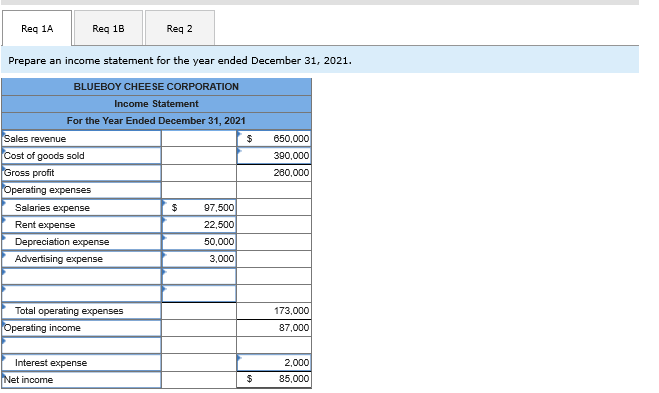Select the Operating income value 87,000
This screenshot has width=659, height=393.
point(274,328)
